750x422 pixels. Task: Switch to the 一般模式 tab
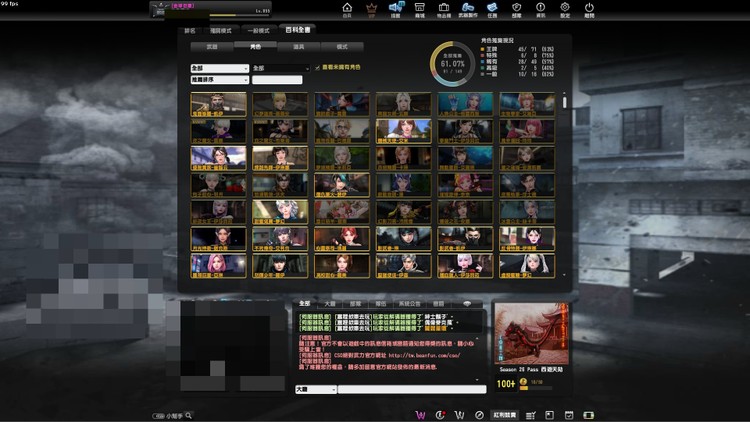[258, 31]
